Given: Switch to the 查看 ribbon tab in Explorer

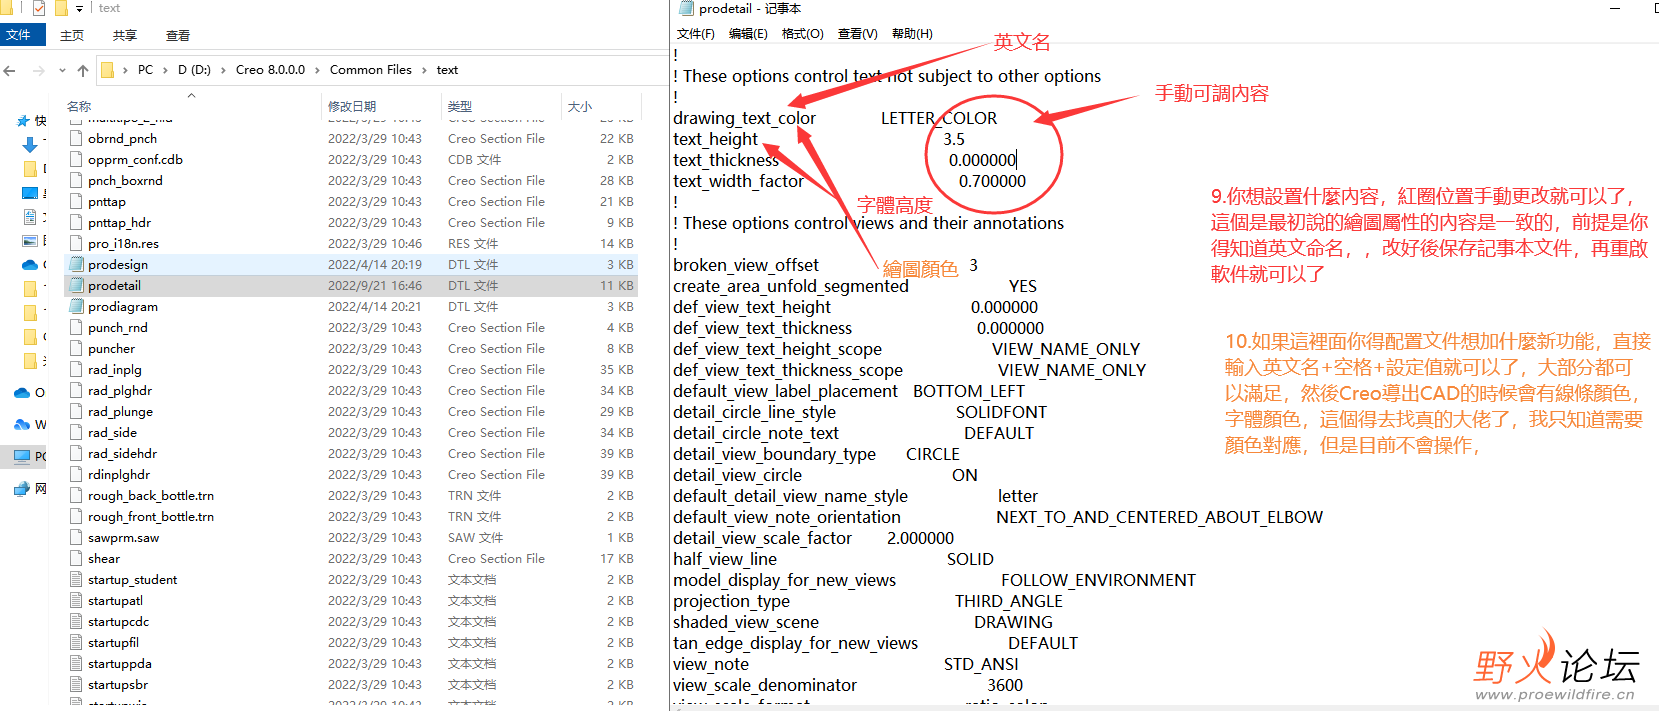Looking at the screenshot, I should click(178, 35).
